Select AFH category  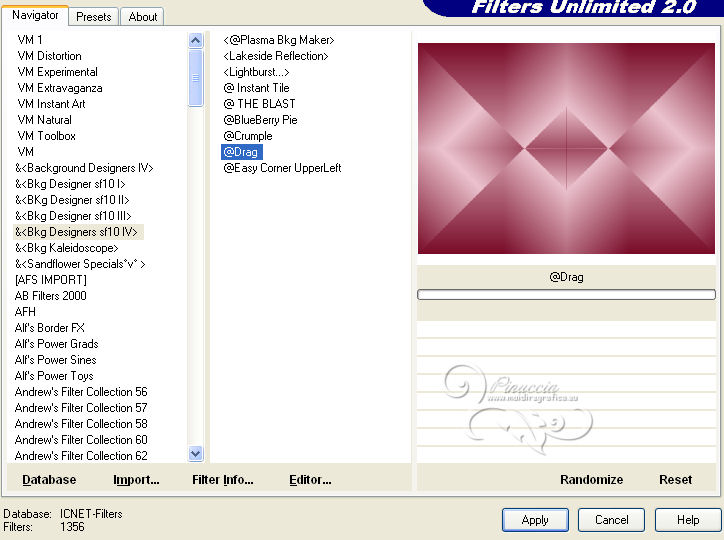pyautogui.click(x=25, y=312)
